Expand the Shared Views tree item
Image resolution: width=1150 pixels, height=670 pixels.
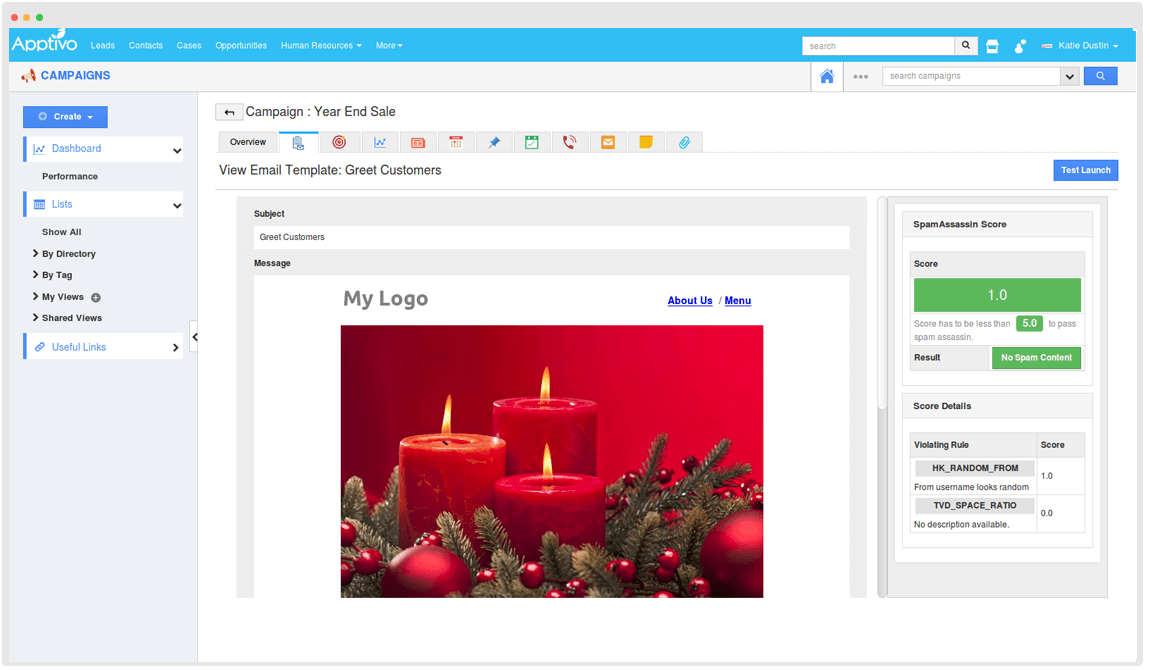coord(36,318)
